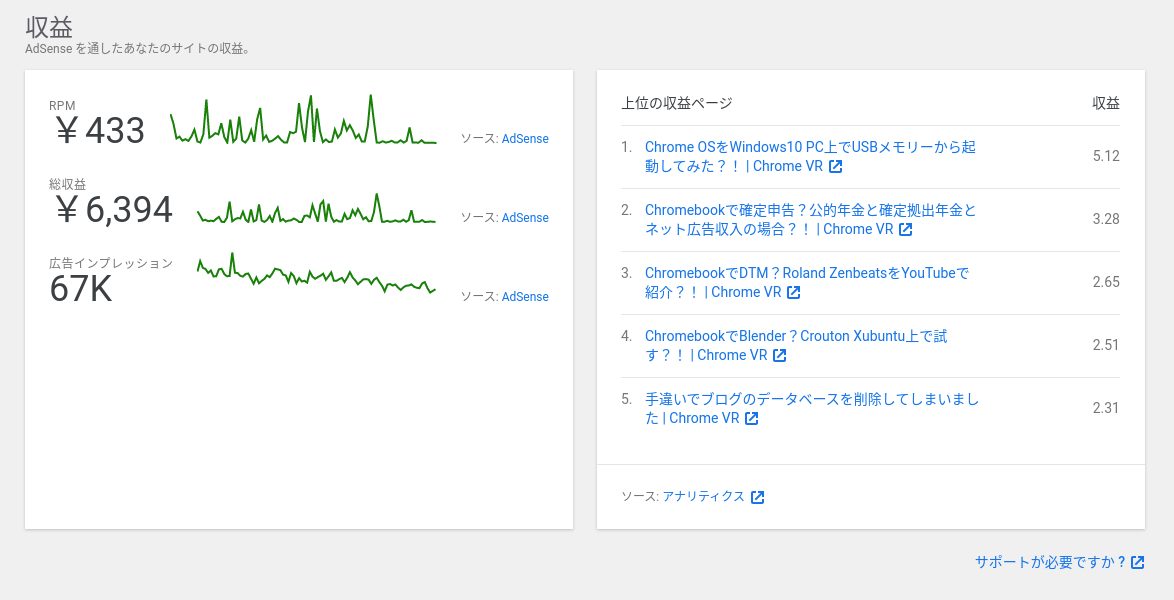This screenshot has height=600, width=1174.
Task: Open external icon beside データベース削除 article
Action: (x=752, y=418)
